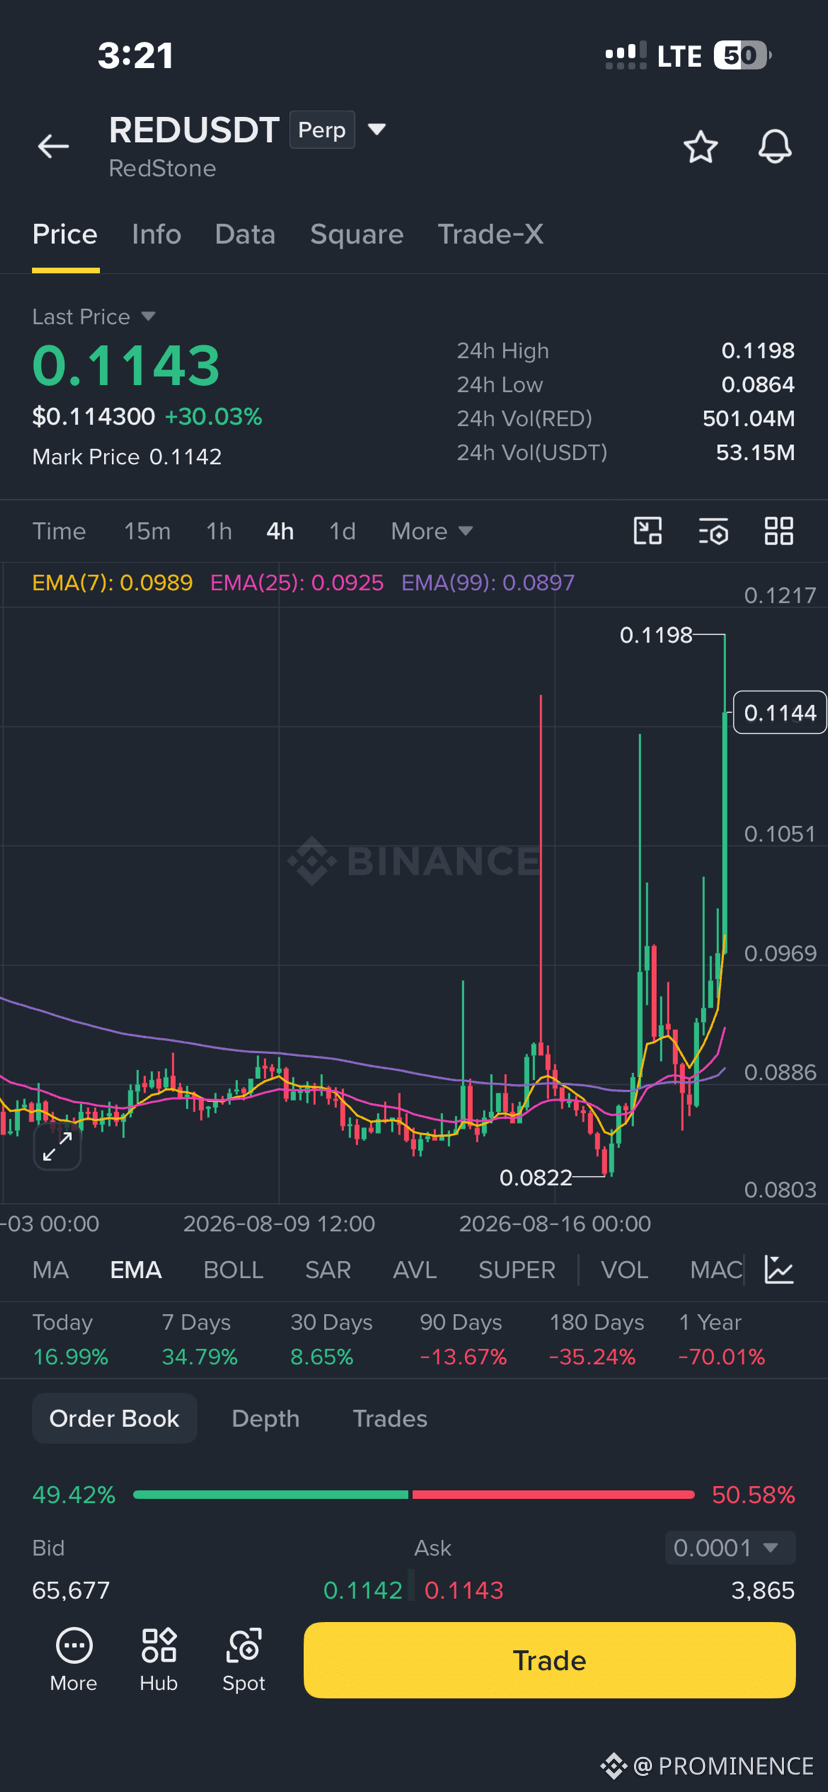Open the More menu icon at bottom
Viewport: 828px width, 1792px height.
(x=74, y=1661)
